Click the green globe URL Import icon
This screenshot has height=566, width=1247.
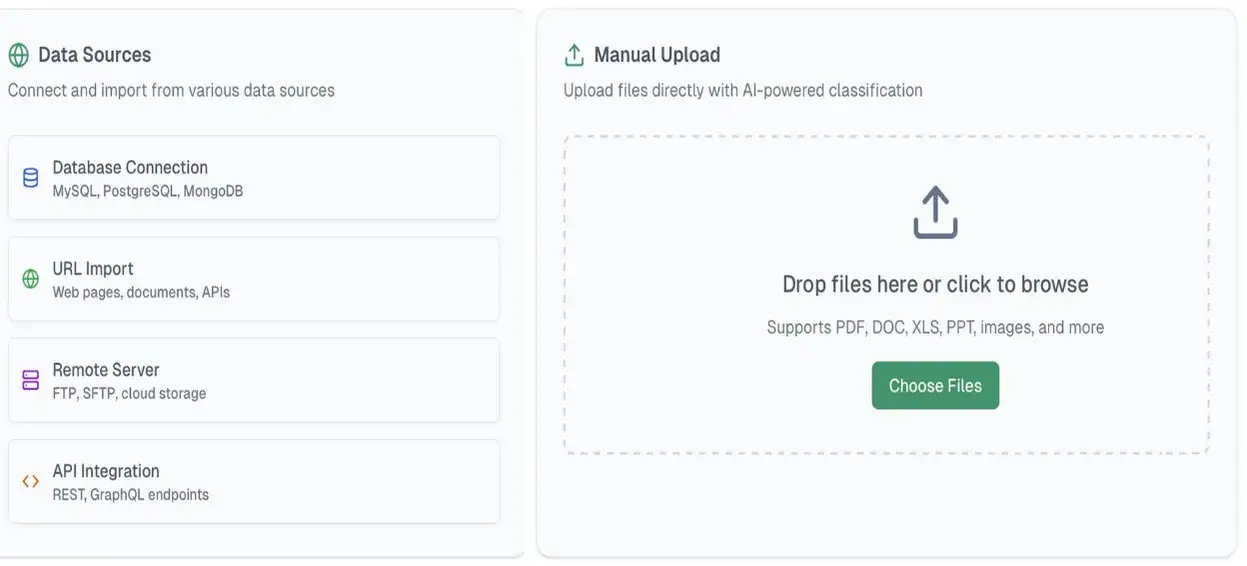click(x=31, y=279)
